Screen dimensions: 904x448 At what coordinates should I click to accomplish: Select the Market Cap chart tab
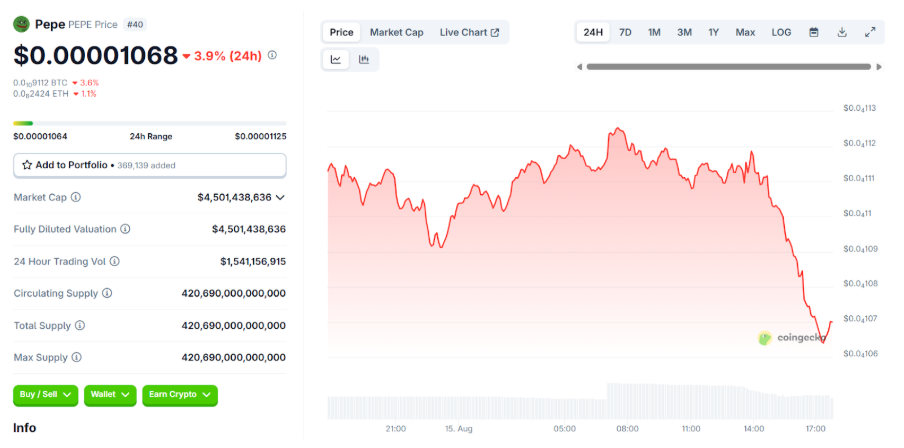(x=397, y=32)
